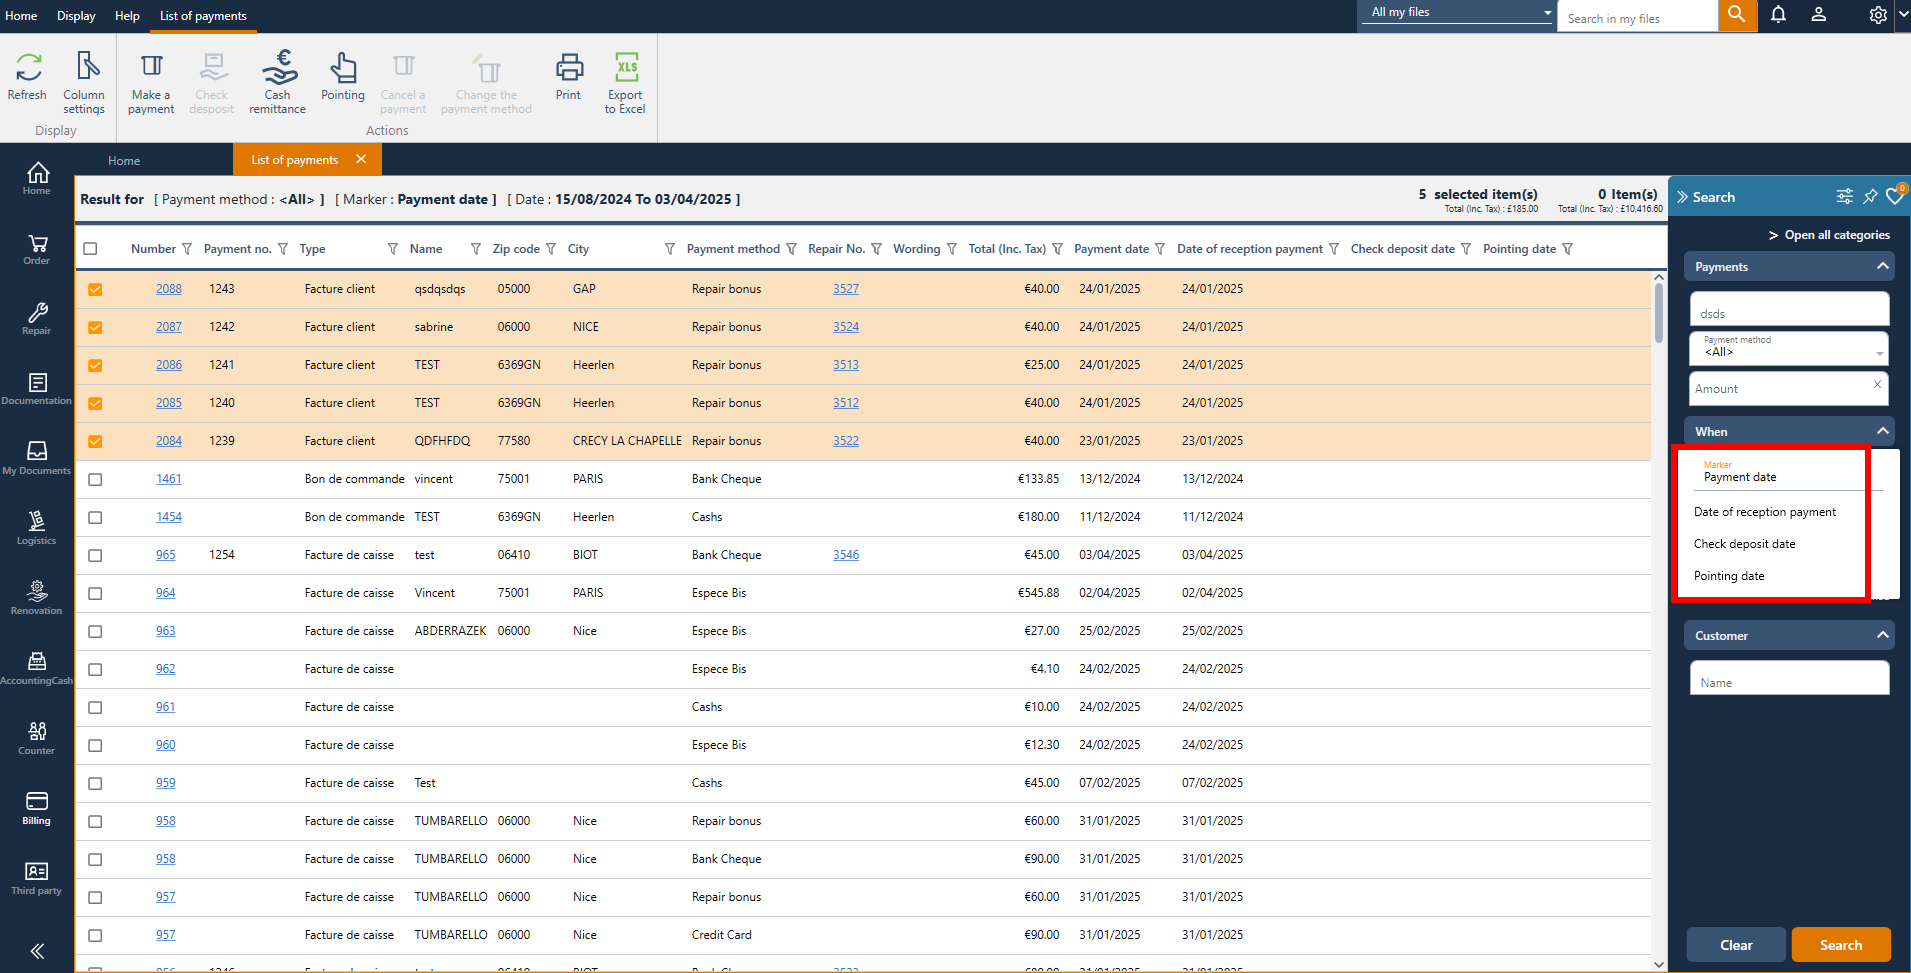Open Documentation in sidebar

point(37,389)
